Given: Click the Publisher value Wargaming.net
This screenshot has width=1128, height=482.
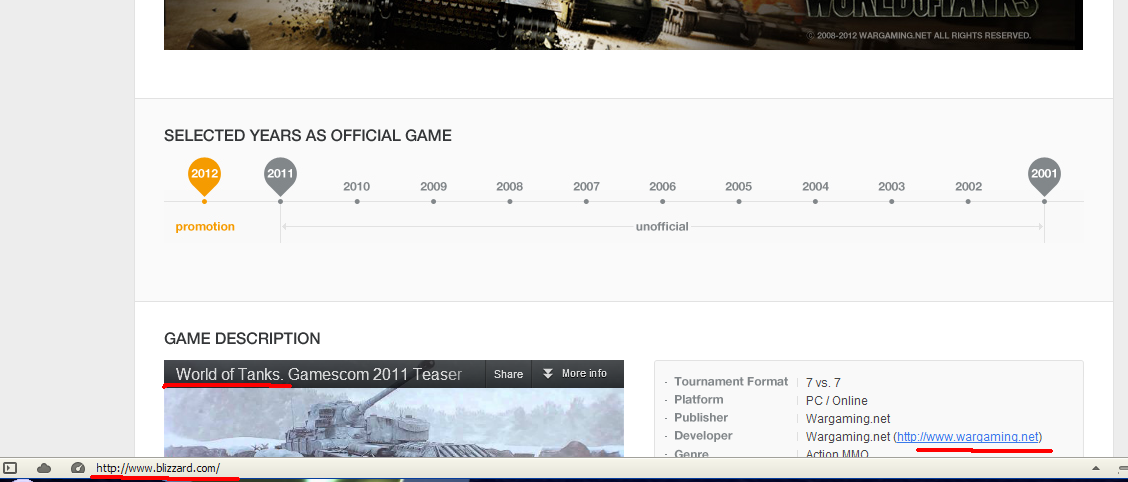Looking at the screenshot, I should coord(848,419).
